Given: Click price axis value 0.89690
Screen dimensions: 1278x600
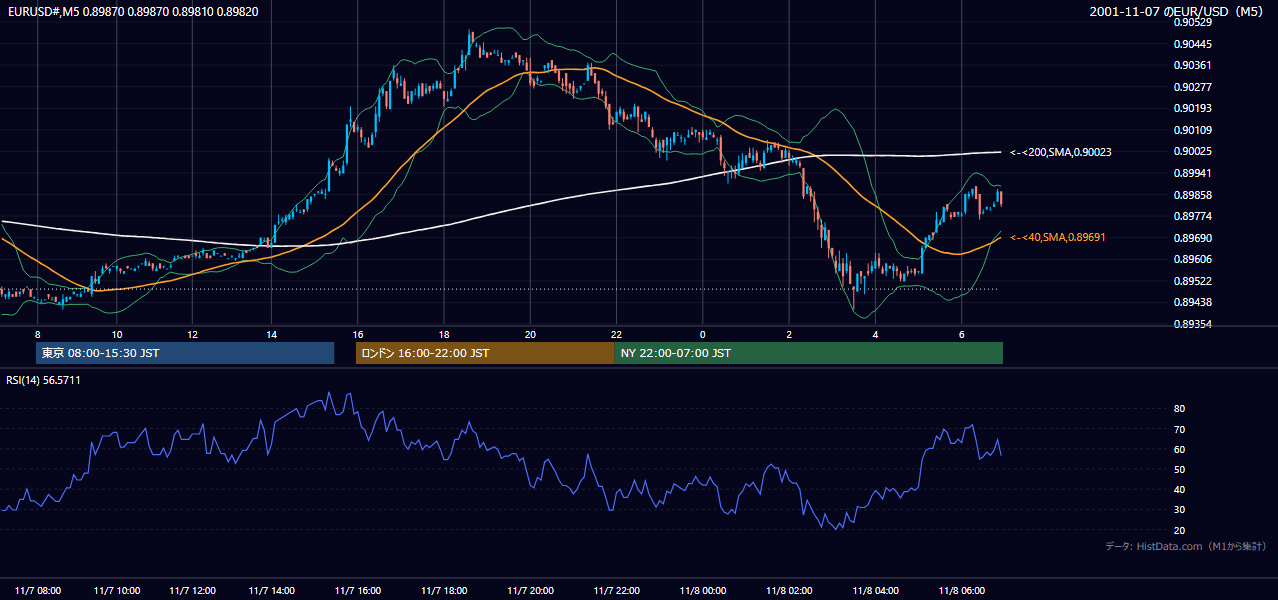Looking at the screenshot, I should [x=1192, y=238].
